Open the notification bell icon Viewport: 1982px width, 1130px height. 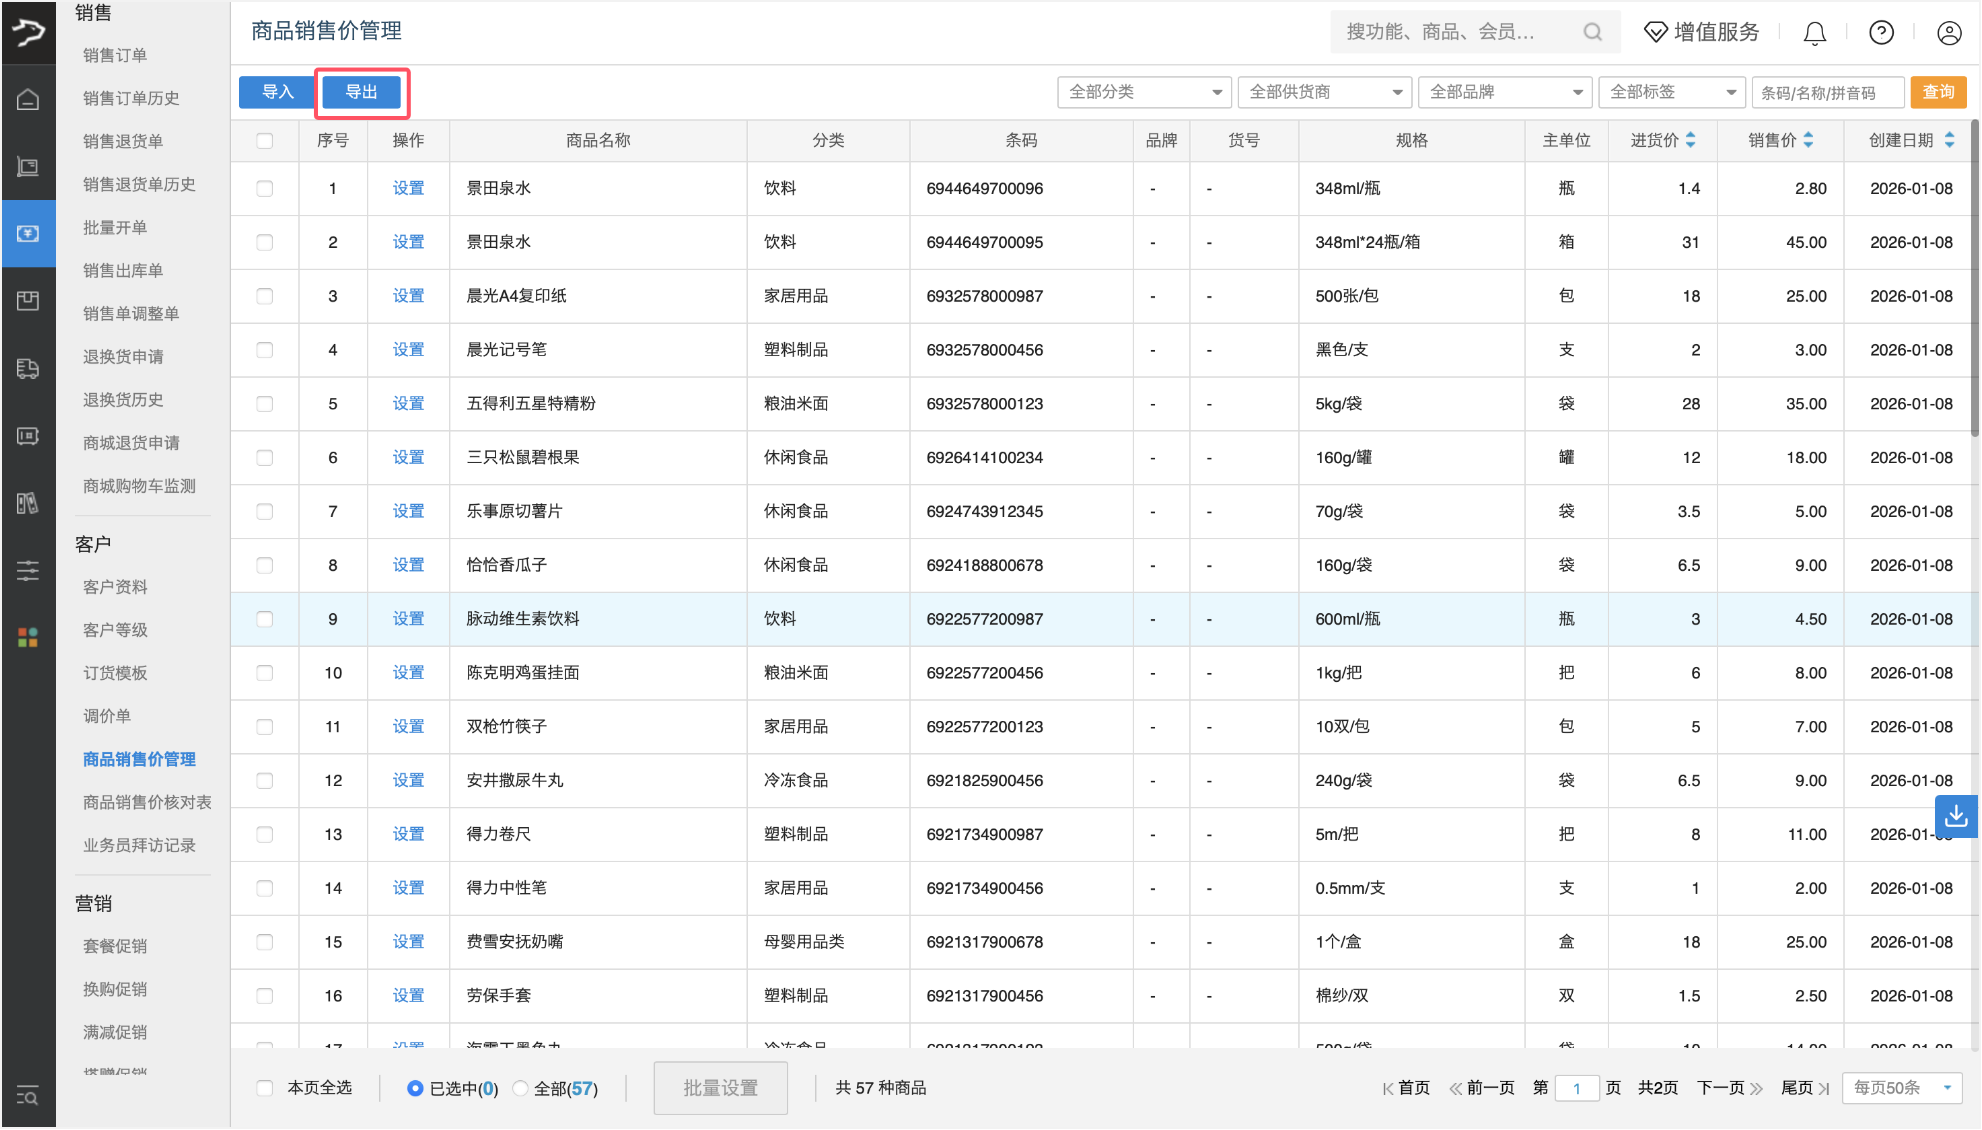point(1813,32)
